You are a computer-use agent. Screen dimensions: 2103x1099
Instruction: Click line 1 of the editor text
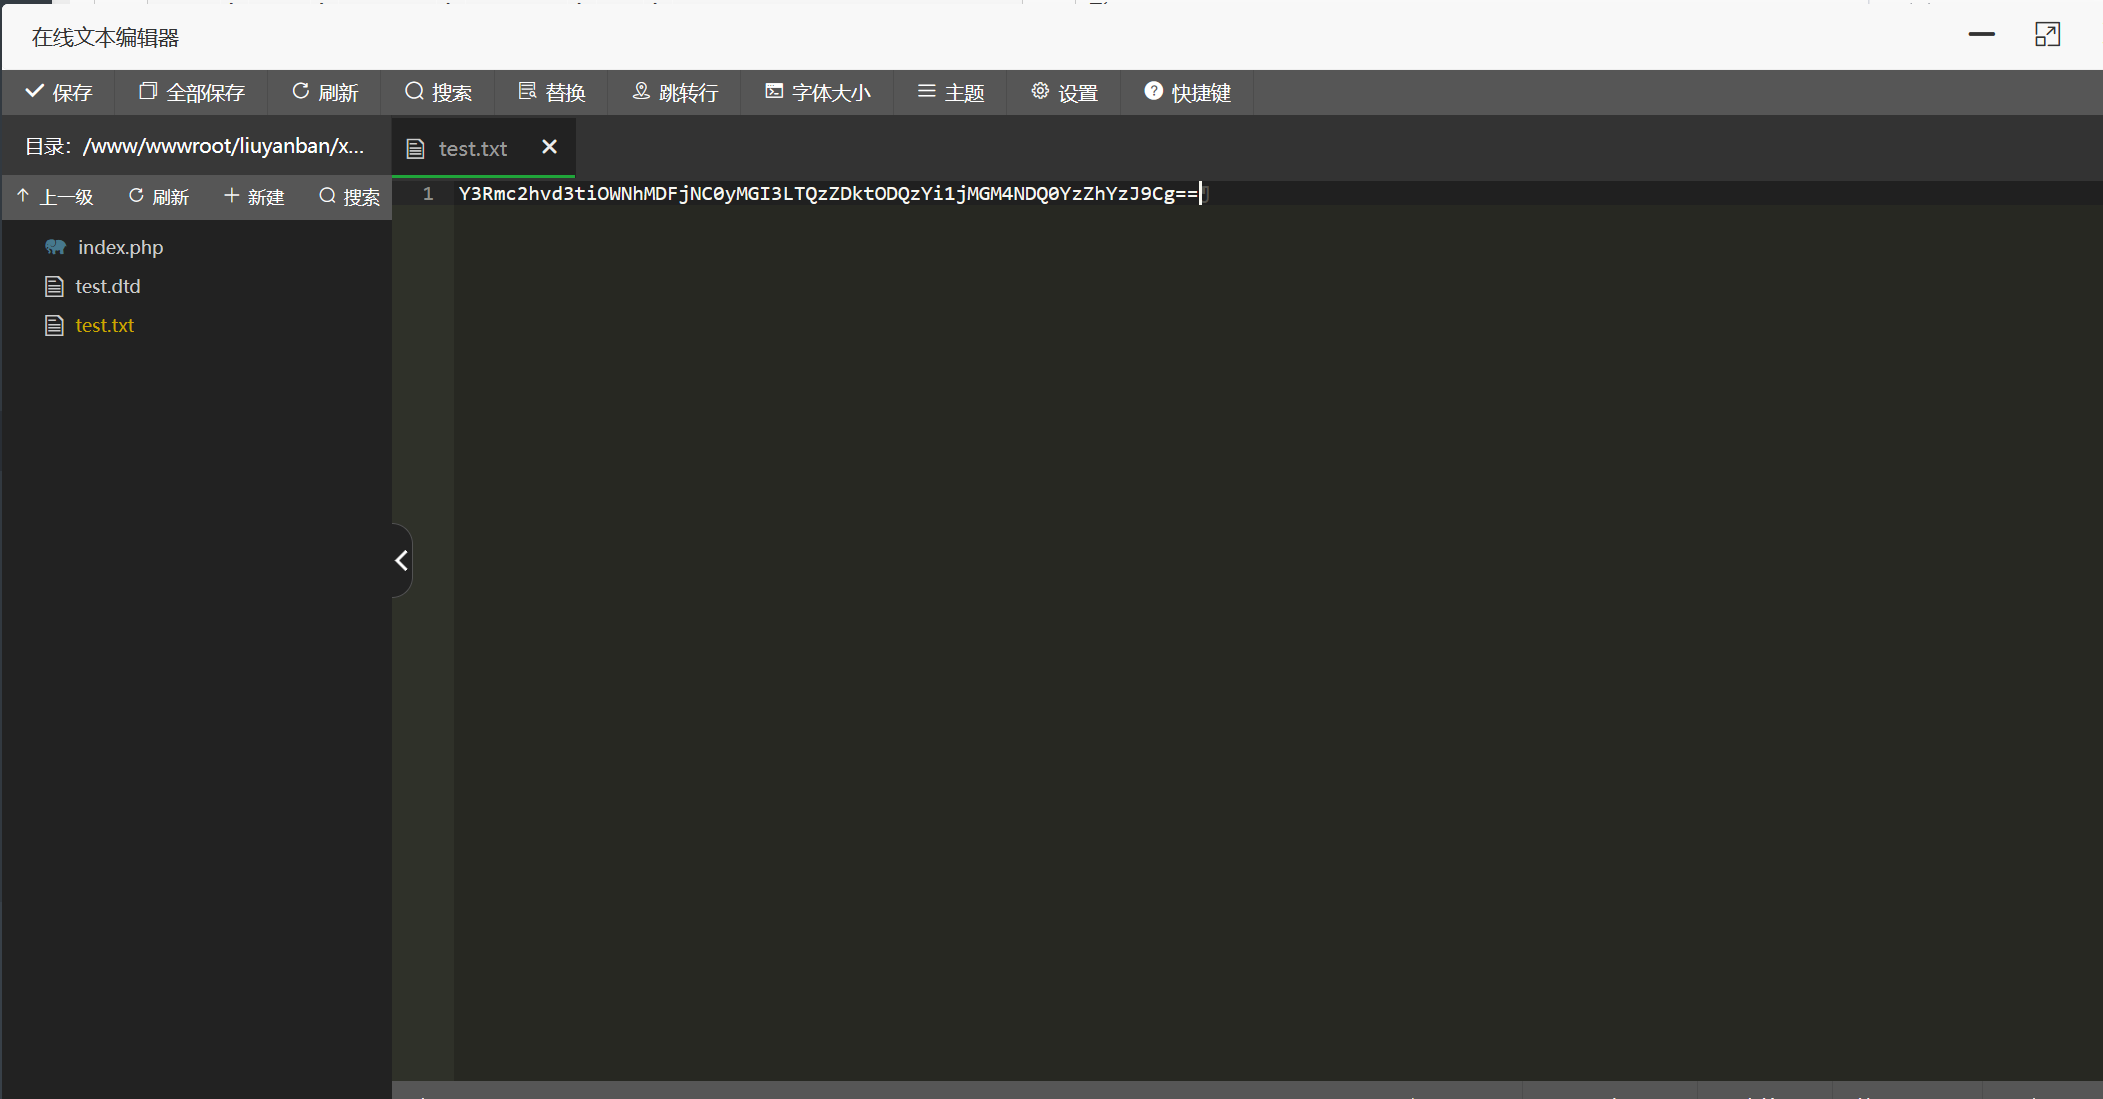[x=826, y=194]
